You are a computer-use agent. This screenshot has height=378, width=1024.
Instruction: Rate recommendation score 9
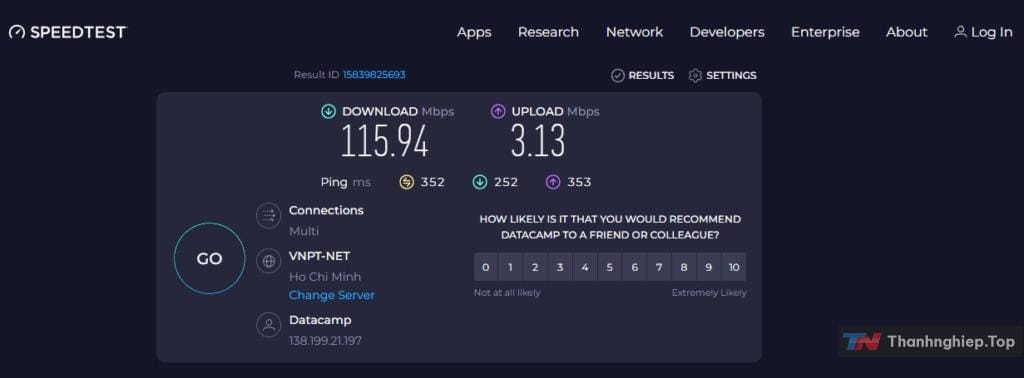[x=709, y=267]
